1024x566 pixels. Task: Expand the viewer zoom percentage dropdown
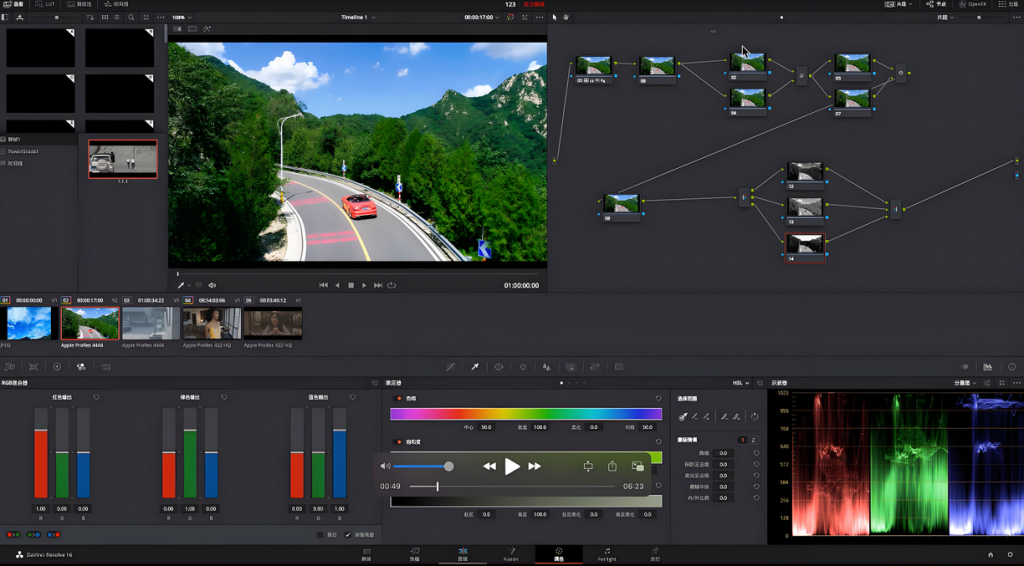click(x=181, y=17)
